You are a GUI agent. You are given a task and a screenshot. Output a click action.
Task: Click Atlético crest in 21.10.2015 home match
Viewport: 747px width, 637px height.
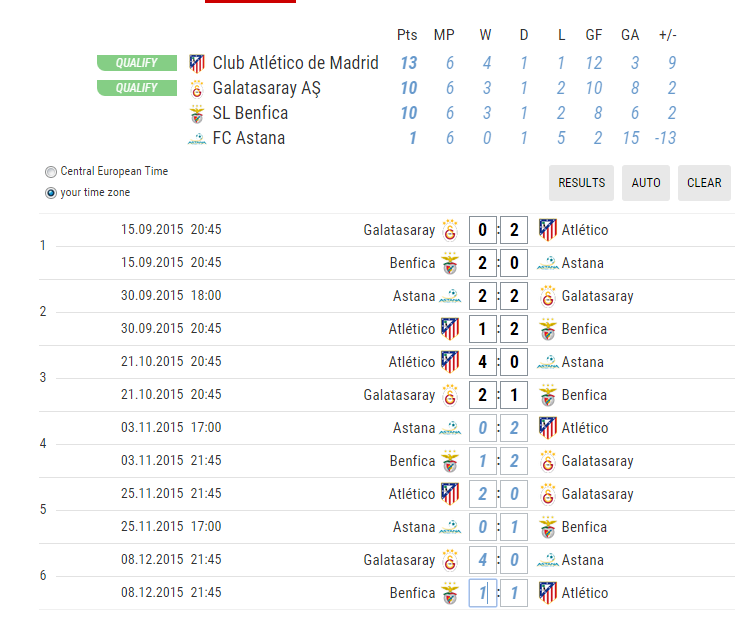point(450,362)
